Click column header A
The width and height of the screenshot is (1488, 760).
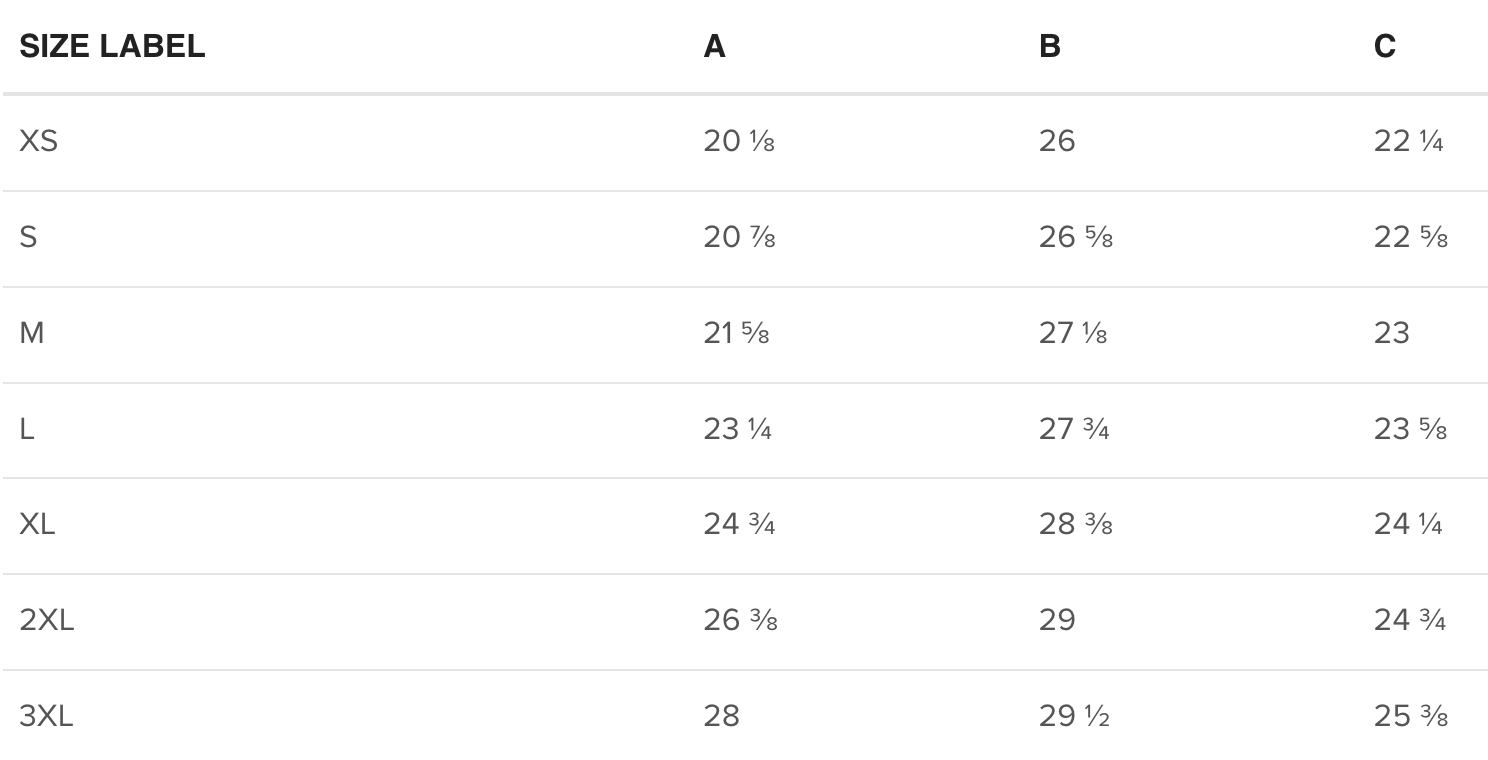pyautogui.click(x=714, y=47)
